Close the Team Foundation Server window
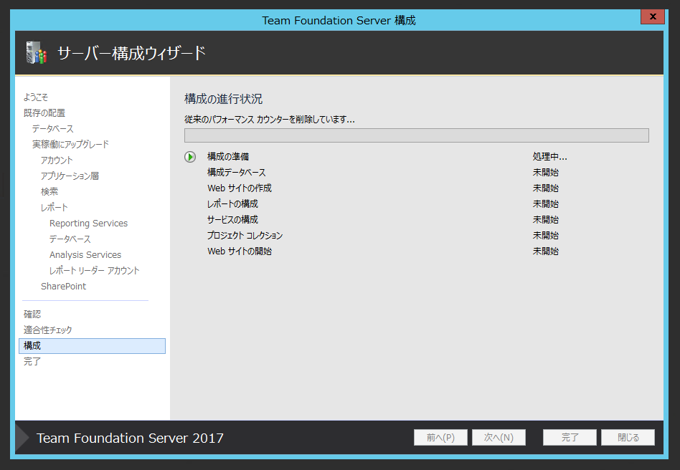The height and width of the screenshot is (470, 680). click(x=652, y=16)
